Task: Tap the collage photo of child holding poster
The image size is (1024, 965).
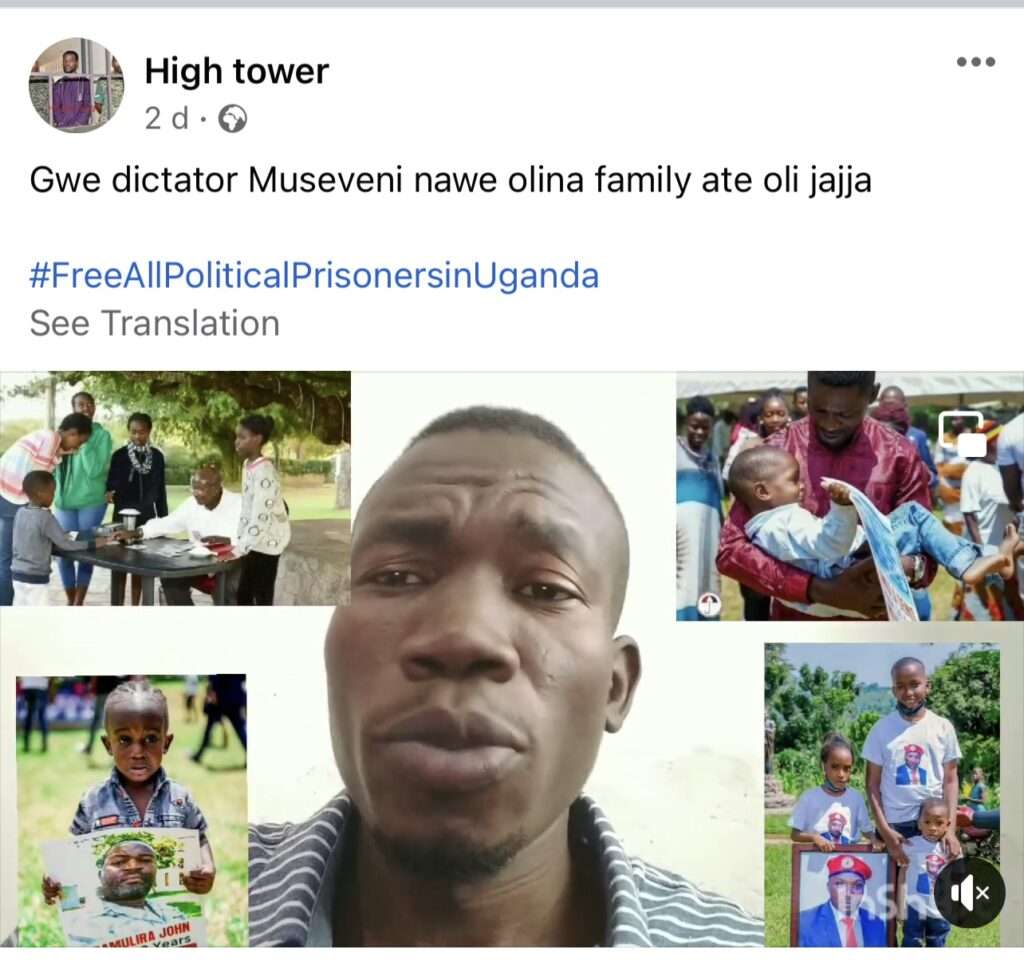Action: pyautogui.click(x=131, y=811)
